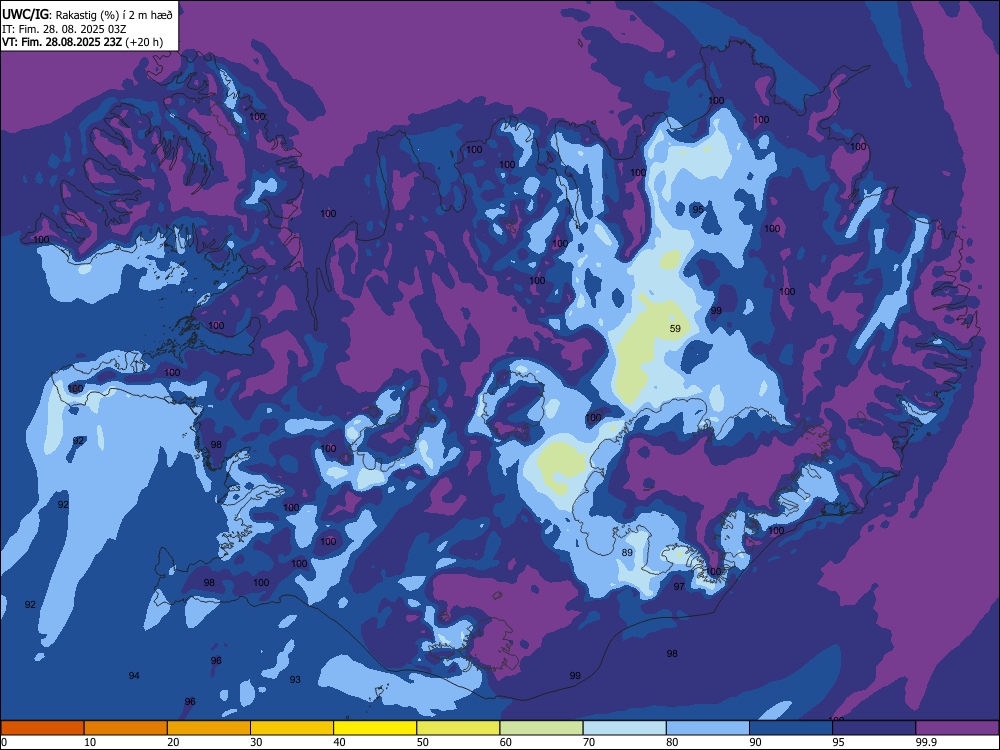Click the 30–40 amber legend swatch
This screenshot has width=1000, height=750.
[292, 728]
